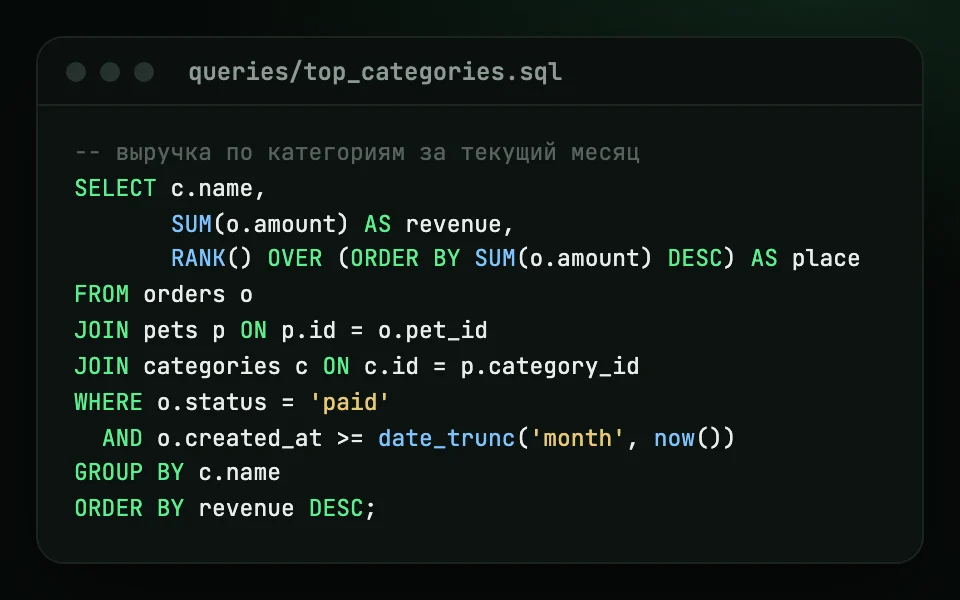Click the WHERE keyword
This screenshot has width=960, height=600.
(108, 402)
